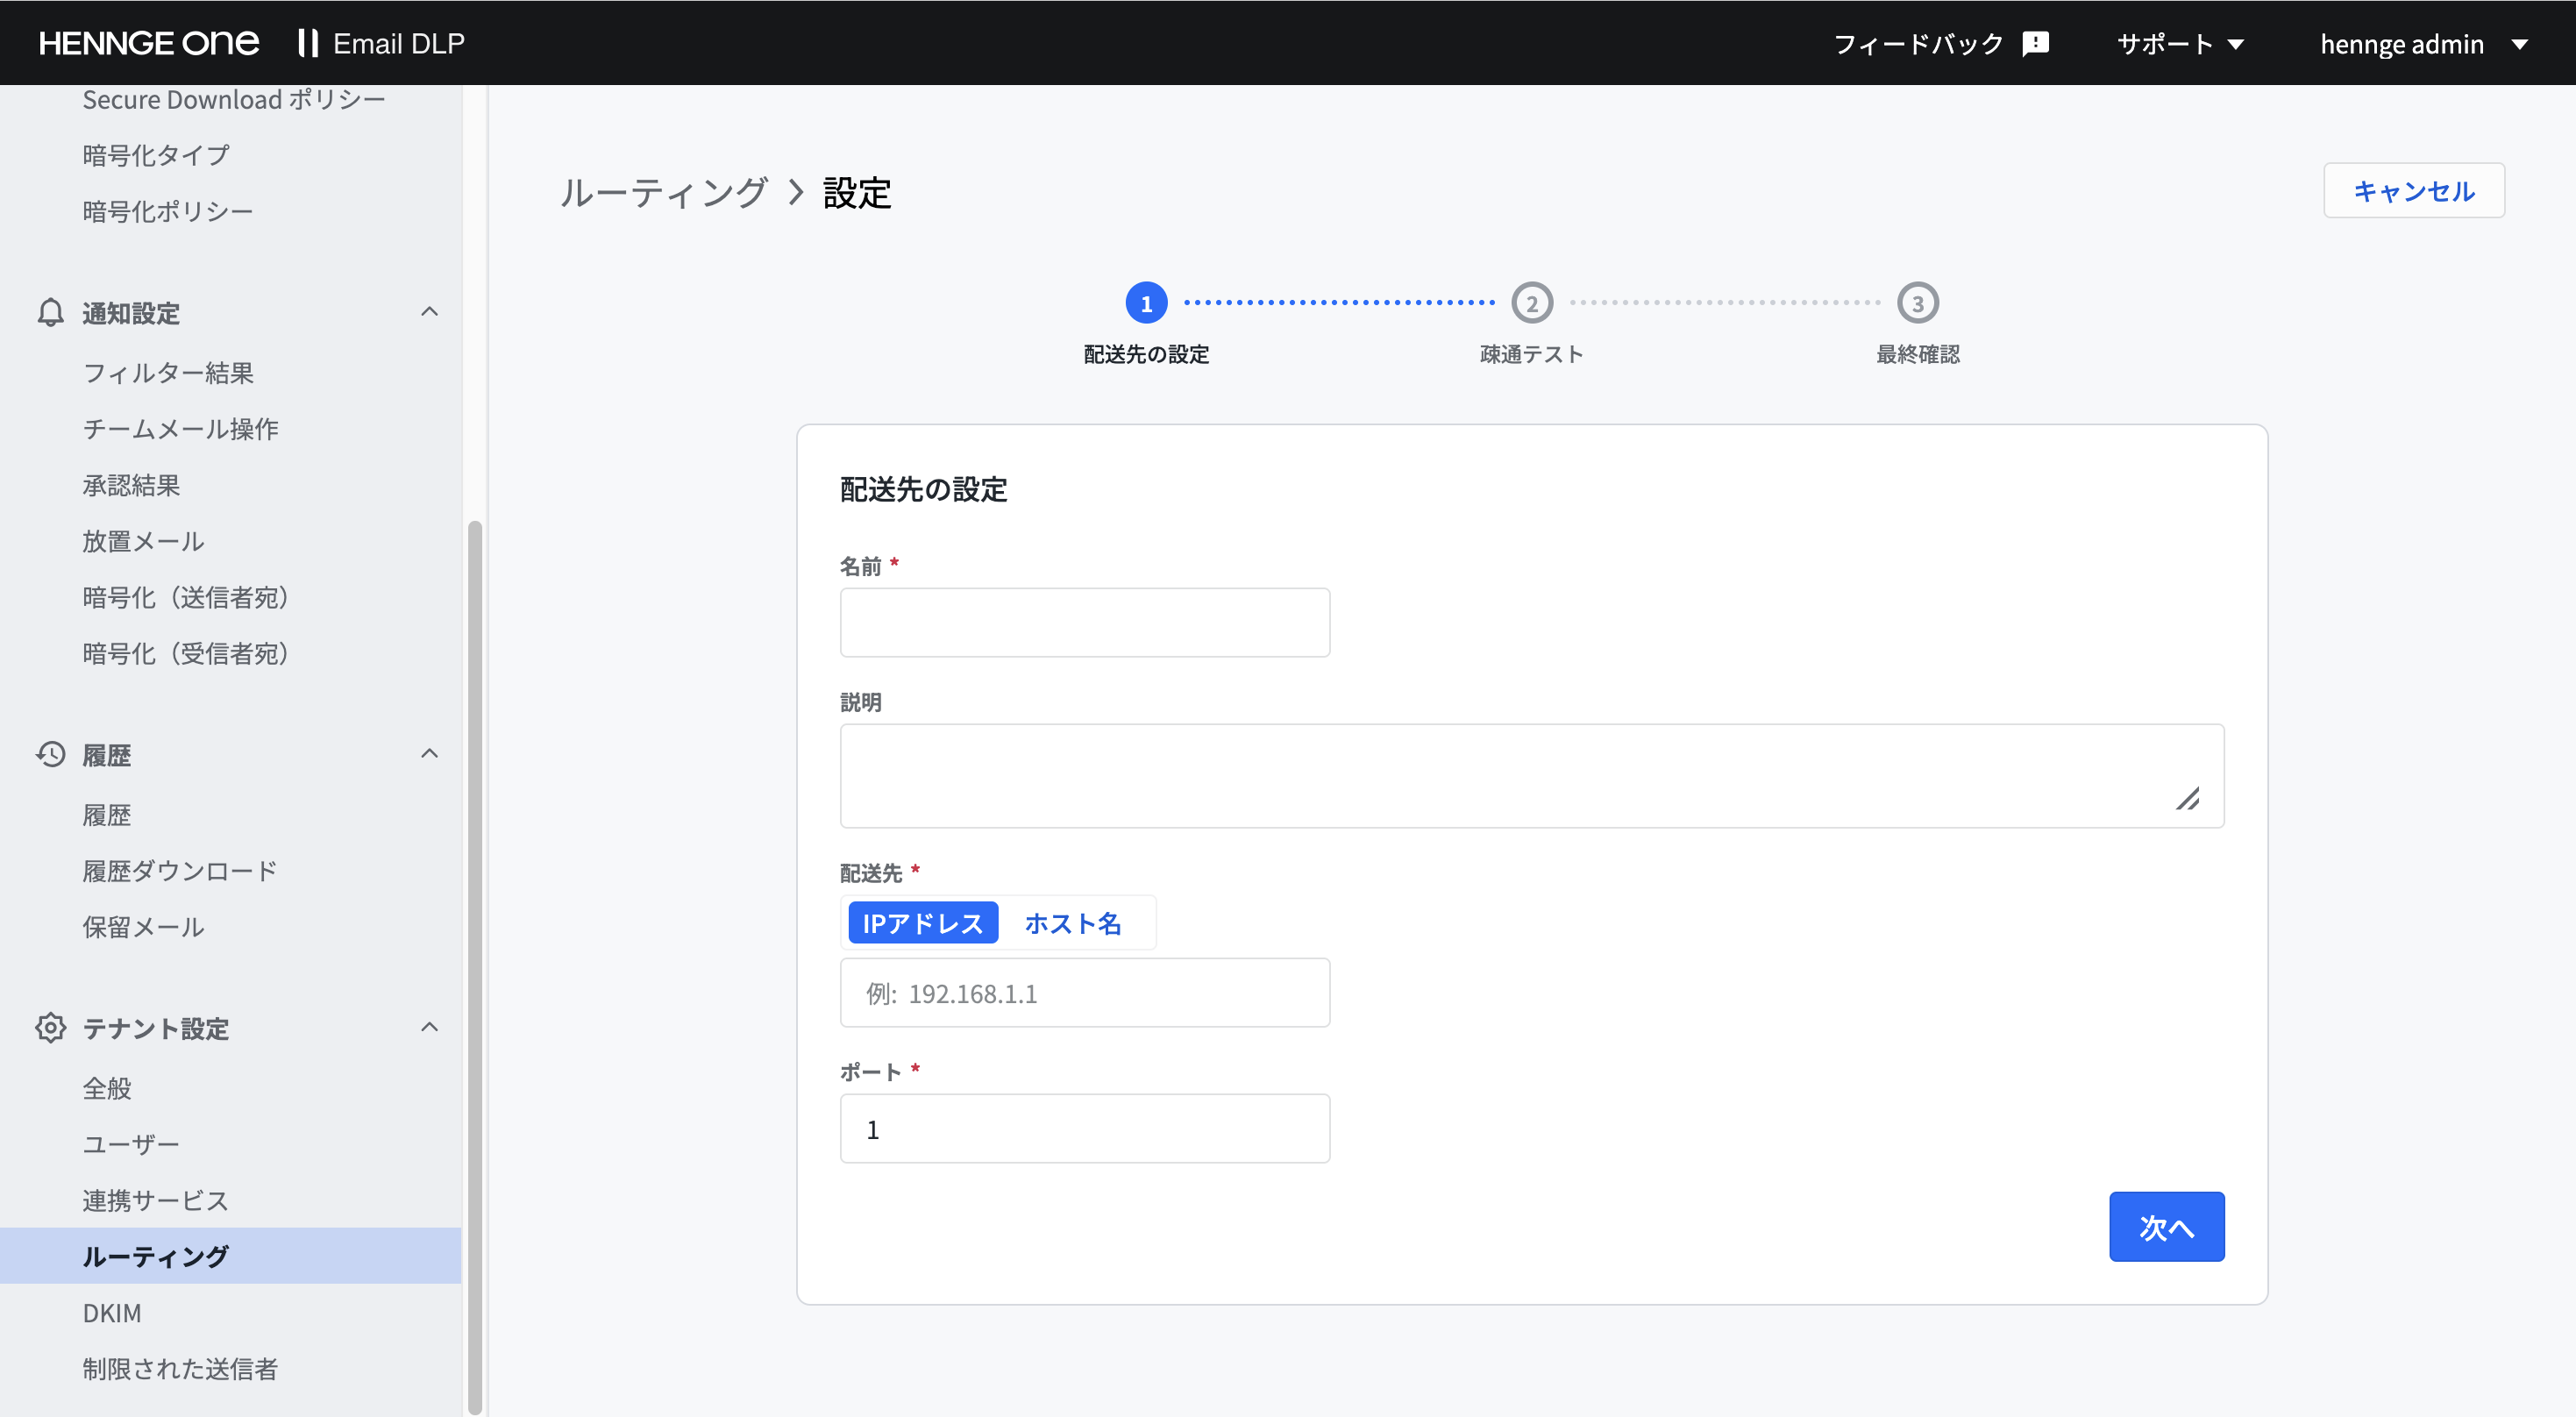The width and height of the screenshot is (2576, 1417).
Task: Click the フィードバック link in header
Action: click(x=1918, y=44)
